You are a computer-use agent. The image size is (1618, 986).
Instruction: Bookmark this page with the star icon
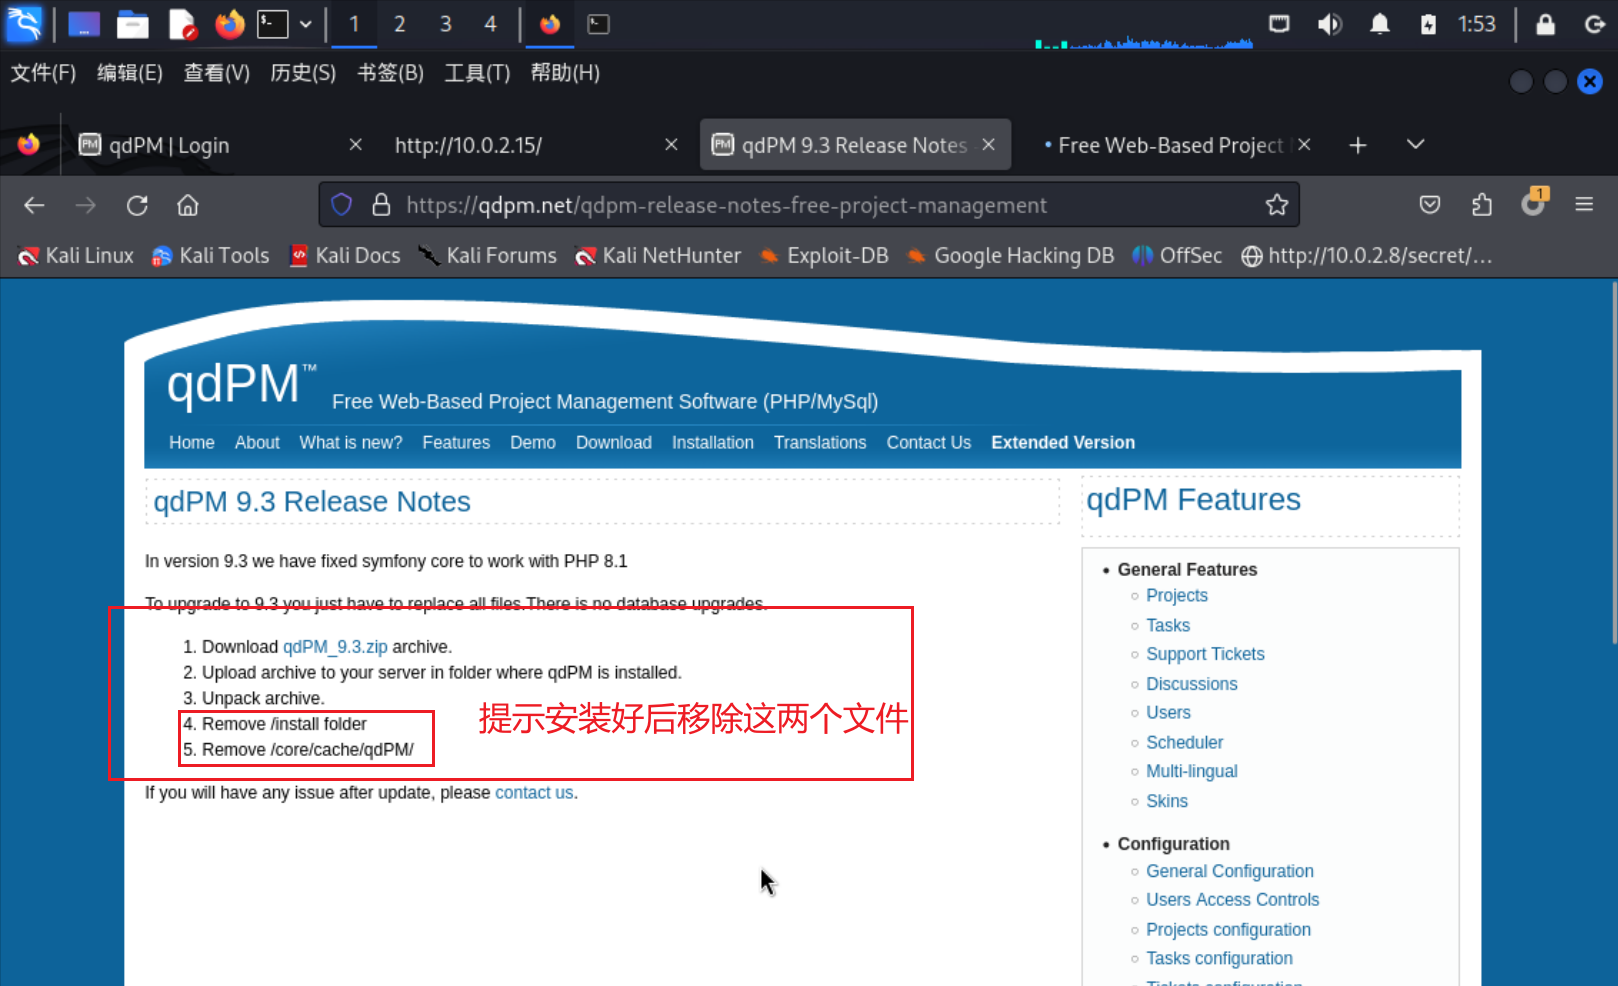coord(1277,205)
